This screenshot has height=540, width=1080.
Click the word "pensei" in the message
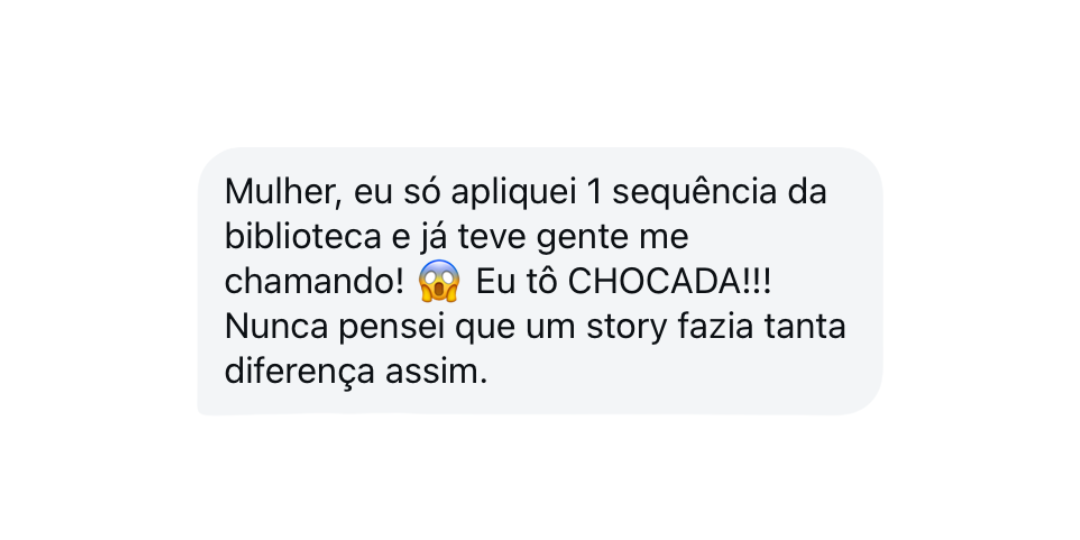coord(384,327)
